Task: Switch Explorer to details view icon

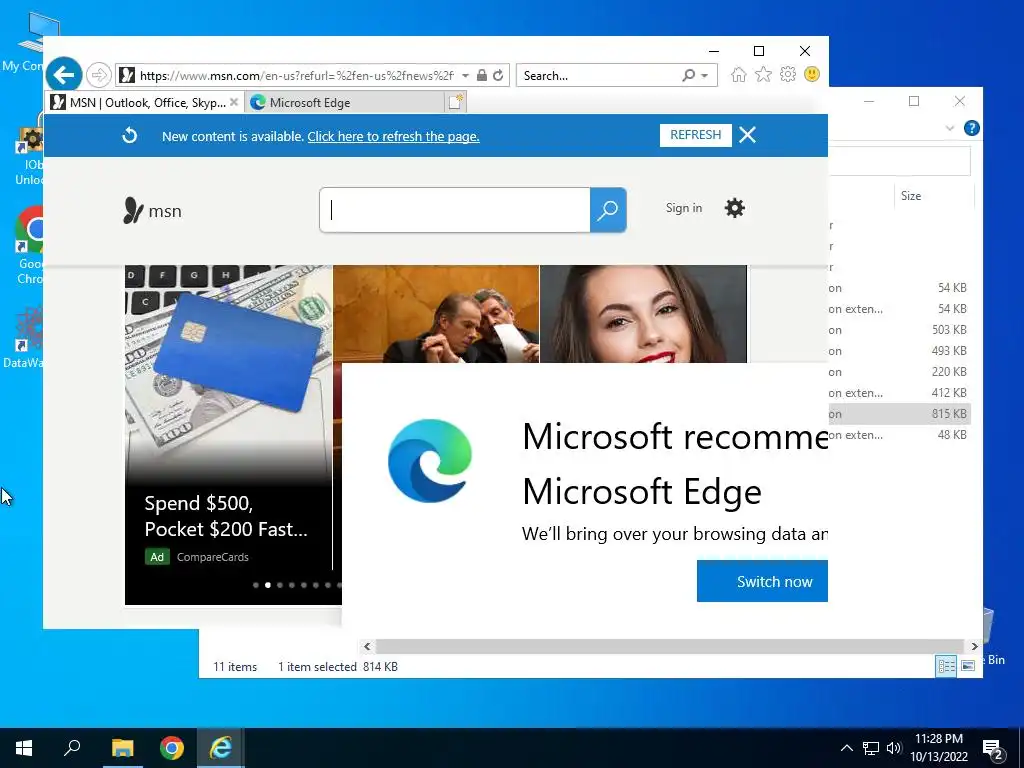Action: click(946, 665)
